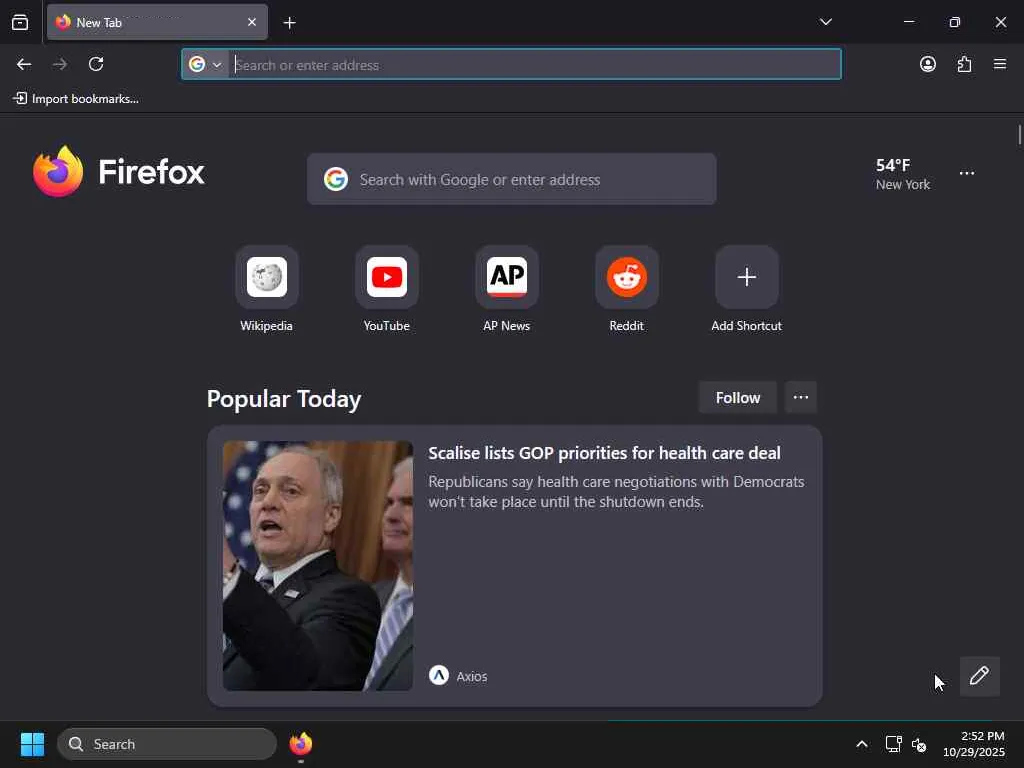Click the Popular Today heading
Viewport: 1024px width, 768px height.
(283, 398)
